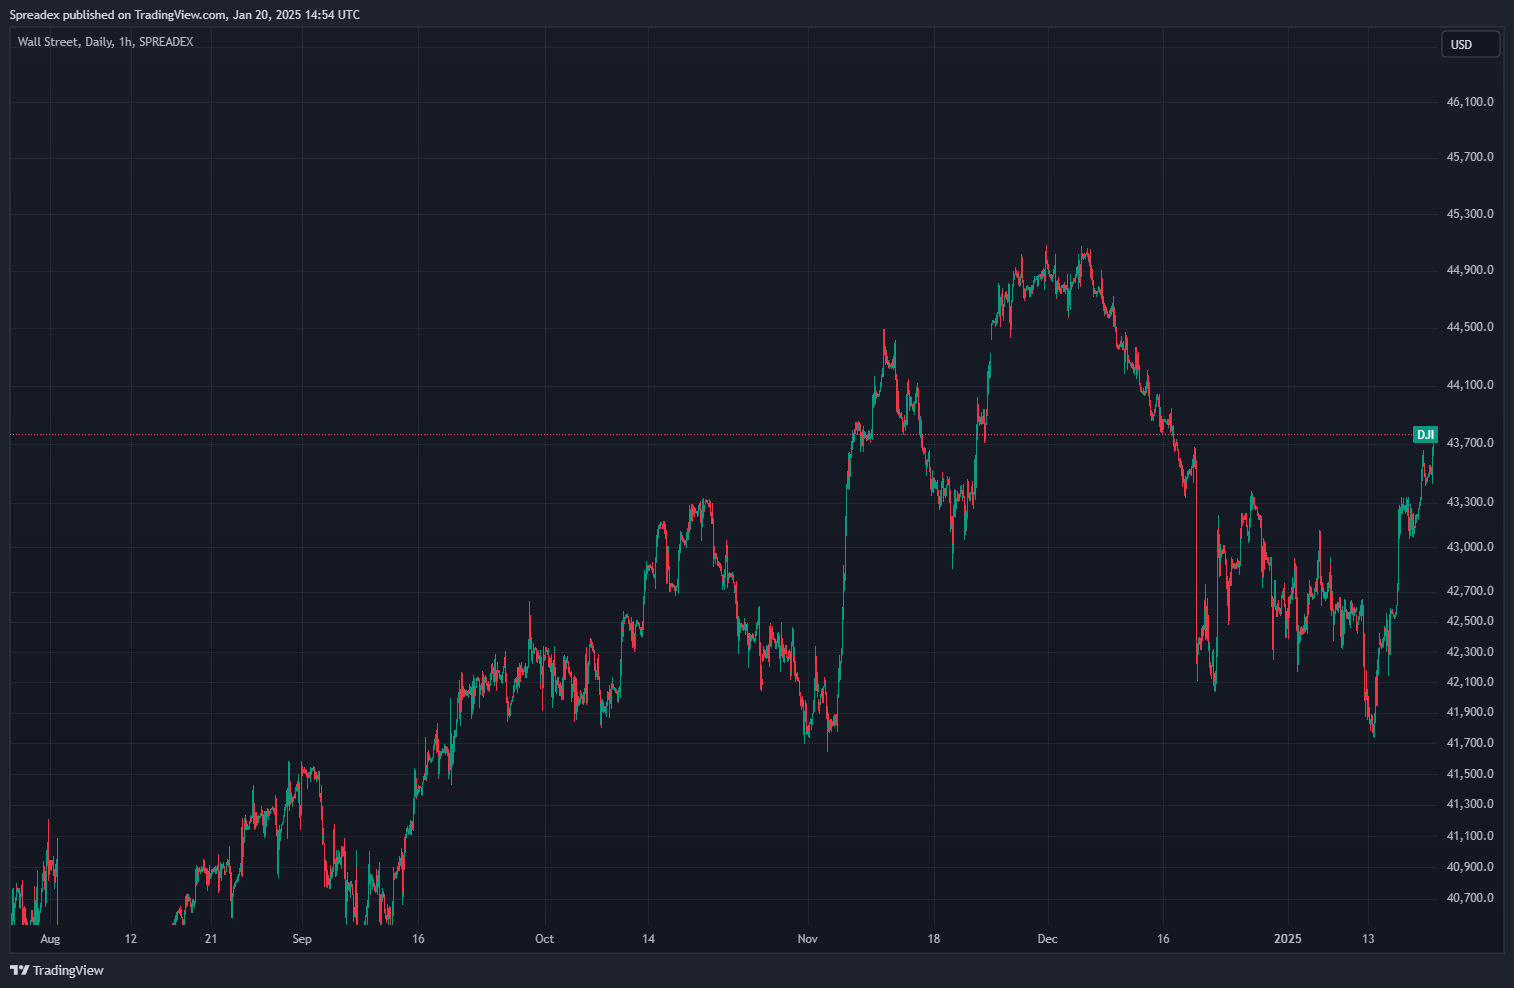This screenshot has width=1514, height=988.
Task: Click the Dec date label on time axis
Action: click(x=1047, y=939)
